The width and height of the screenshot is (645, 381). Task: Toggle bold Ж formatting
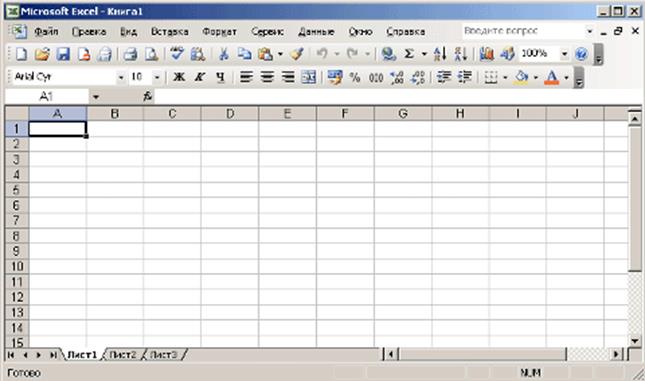pyautogui.click(x=179, y=77)
